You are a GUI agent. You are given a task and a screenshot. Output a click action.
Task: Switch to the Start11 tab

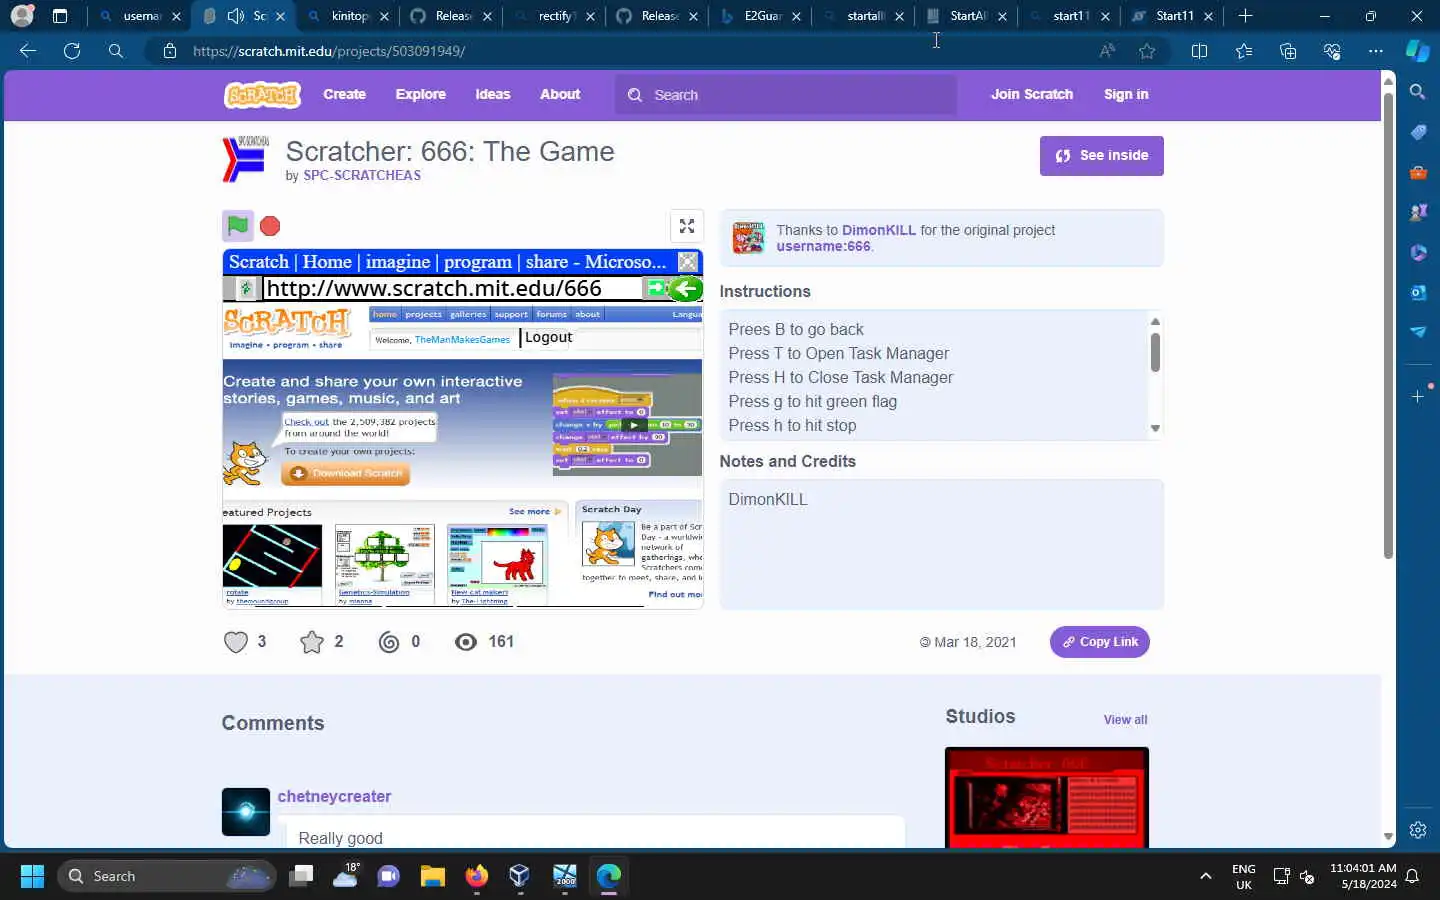pyautogui.click(x=1174, y=16)
